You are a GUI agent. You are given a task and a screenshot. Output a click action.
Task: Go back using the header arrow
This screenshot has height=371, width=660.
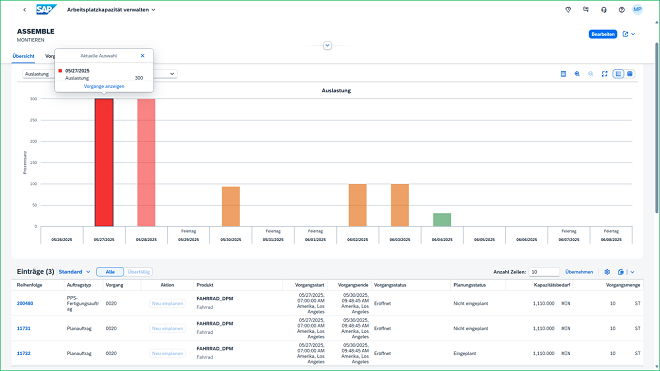pyautogui.click(x=24, y=10)
